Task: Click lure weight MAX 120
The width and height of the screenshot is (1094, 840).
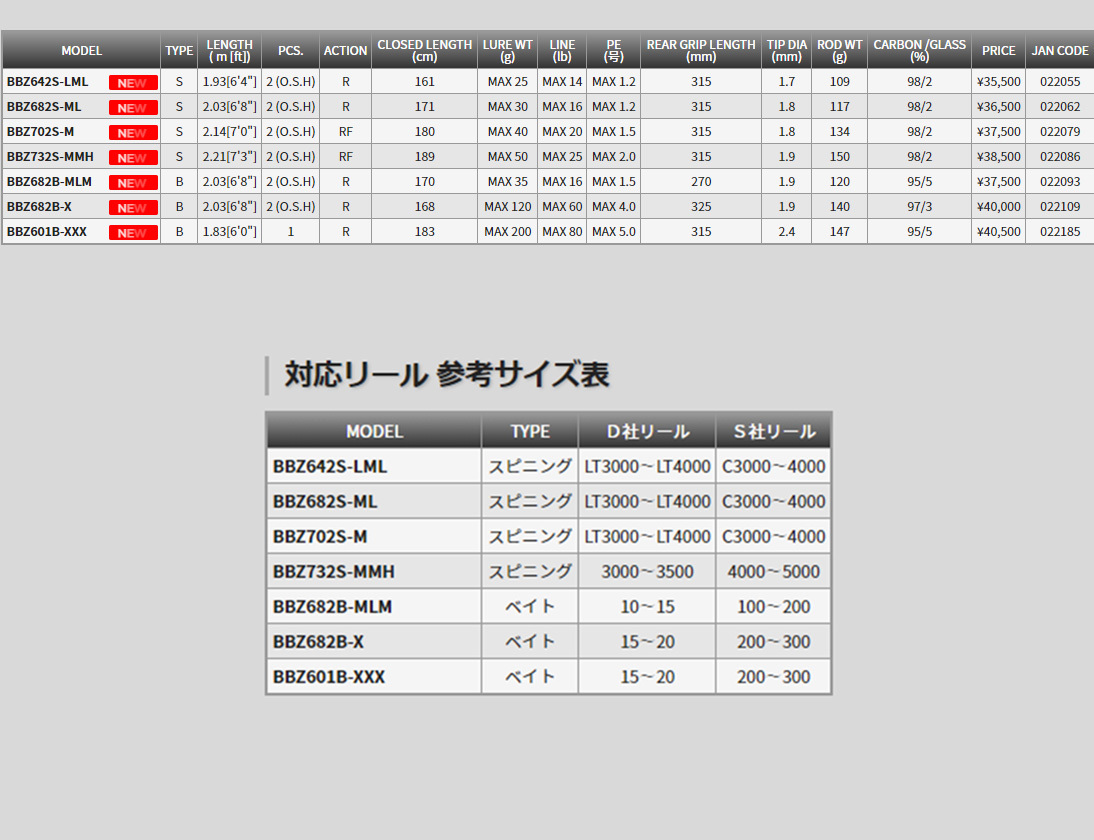Action: tap(507, 207)
